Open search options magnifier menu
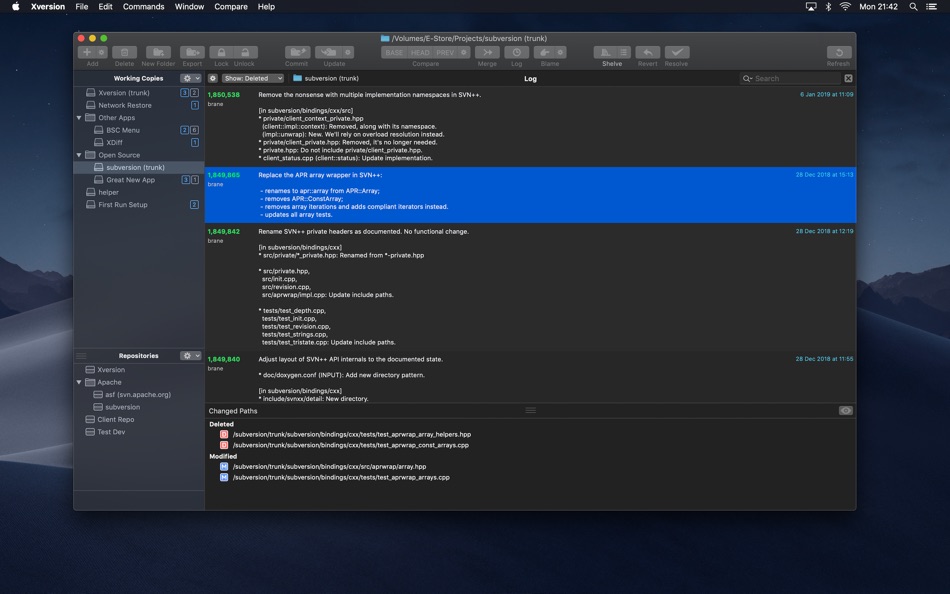This screenshot has height=594, width=950. [x=747, y=78]
